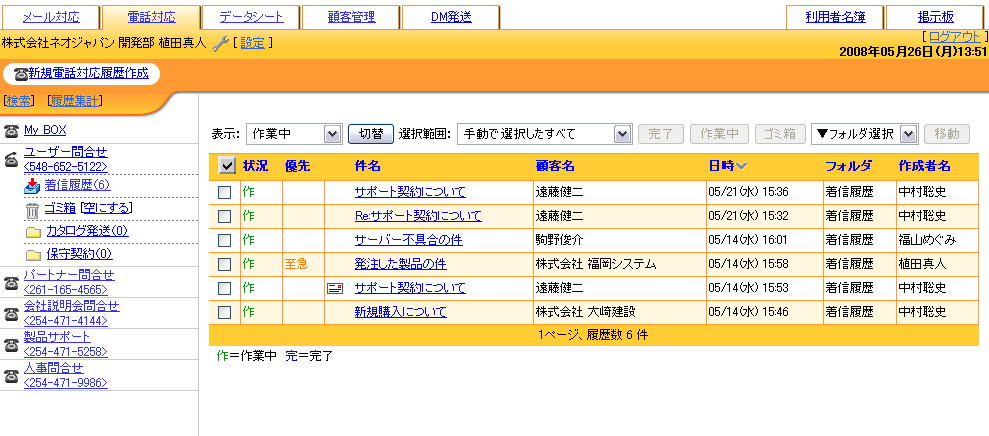Screen dimensions: 989x436
Task: Switch to the メール対応 tab
Action: [x=49, y=17]
